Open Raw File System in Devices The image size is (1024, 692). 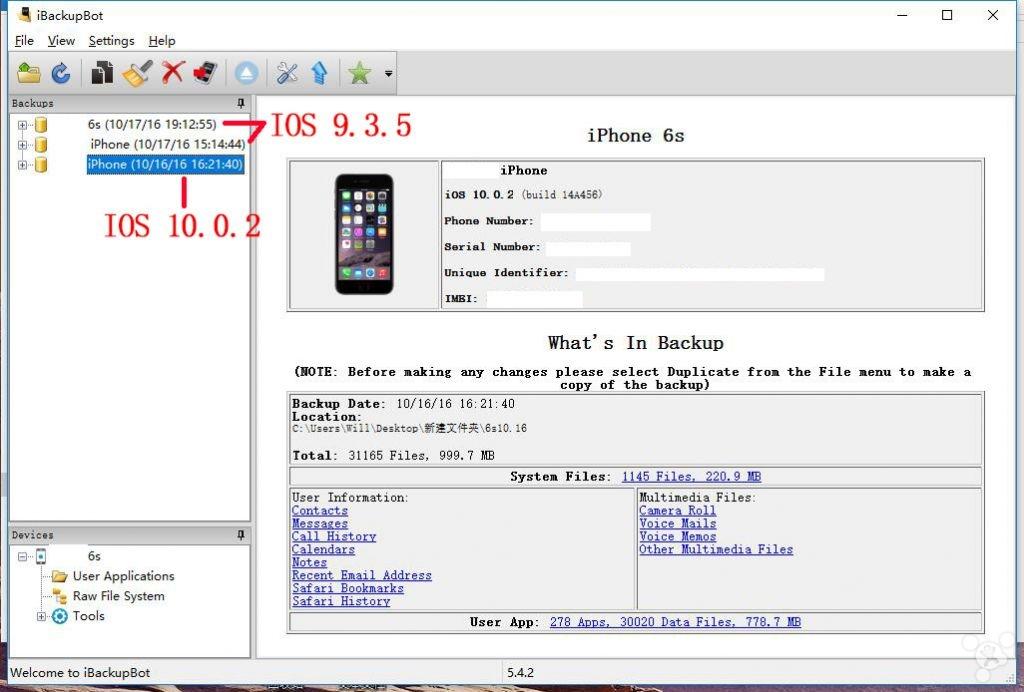click(x=118, y=596)
